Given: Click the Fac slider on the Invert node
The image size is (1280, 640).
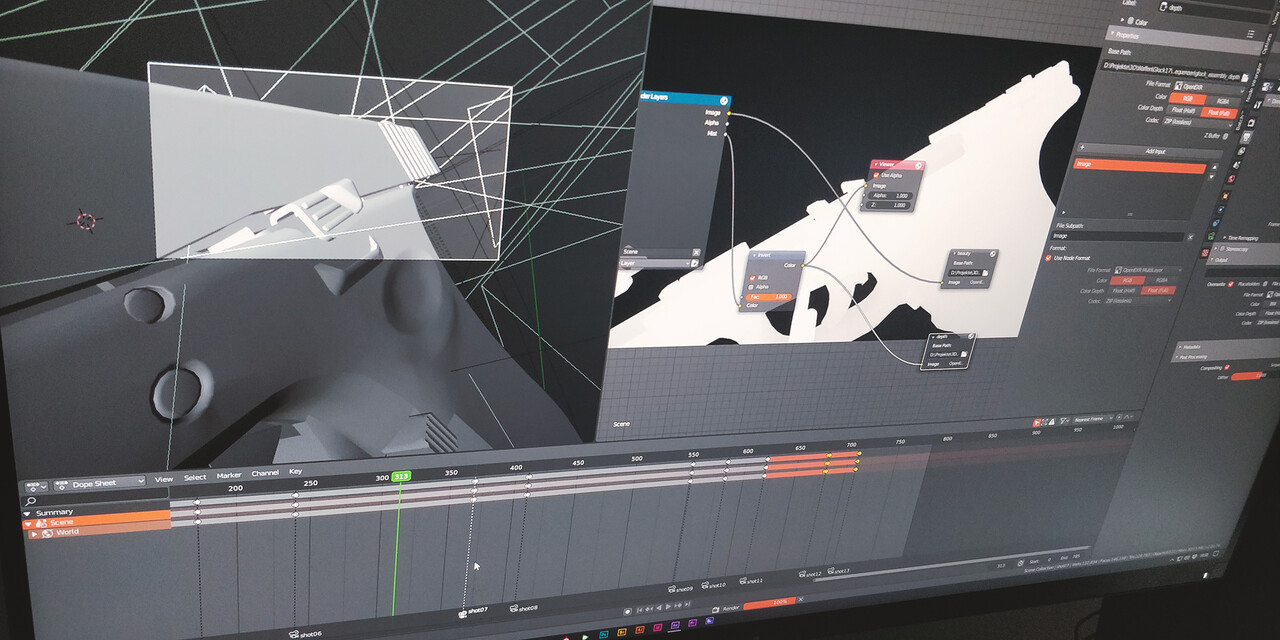Looking at the screenshot, I should tap(768, 297).
